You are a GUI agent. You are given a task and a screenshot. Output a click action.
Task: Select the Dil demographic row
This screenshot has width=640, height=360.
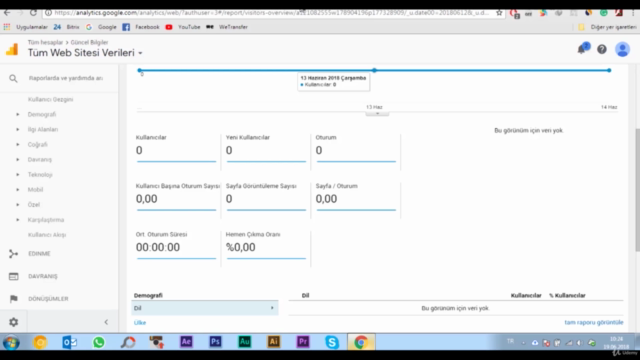pyautogui.click(x=205, y=308)
